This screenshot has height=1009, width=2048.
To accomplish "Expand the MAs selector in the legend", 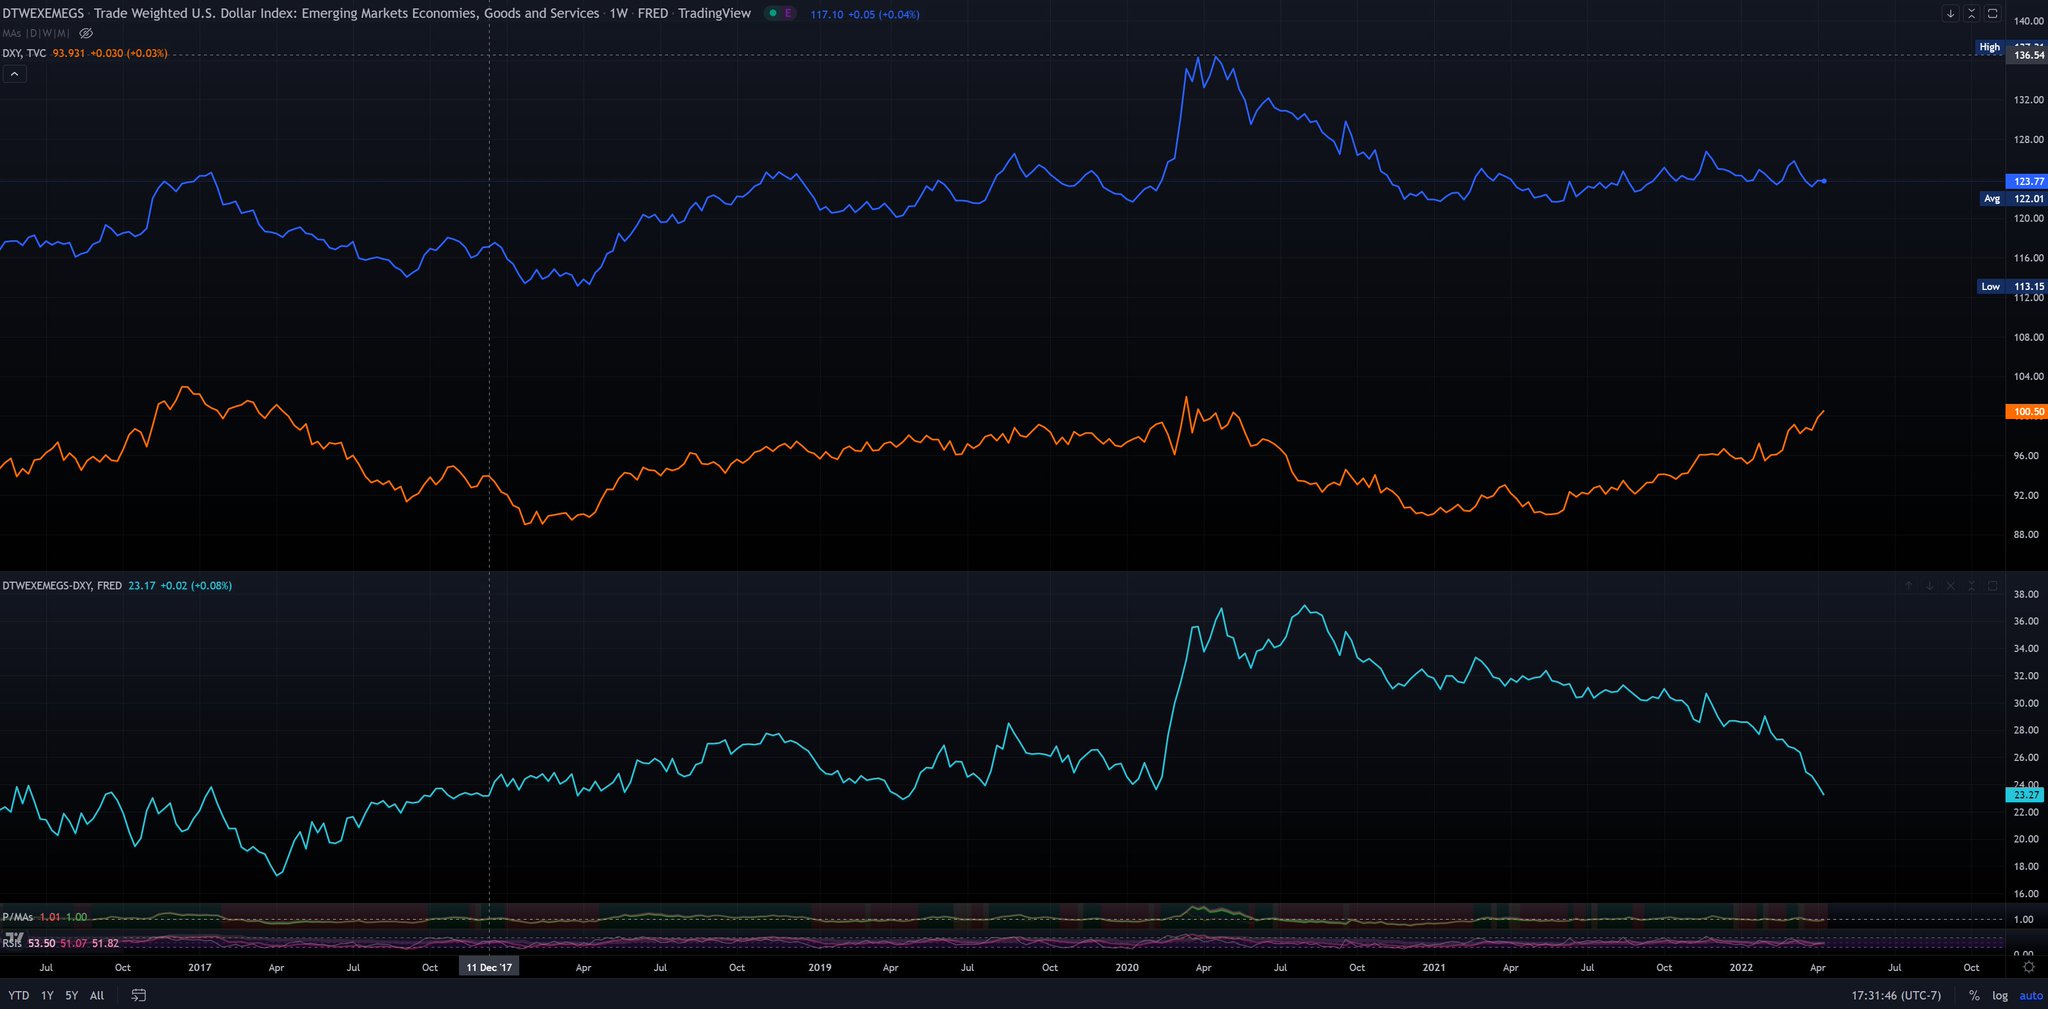I will [12, 33].
